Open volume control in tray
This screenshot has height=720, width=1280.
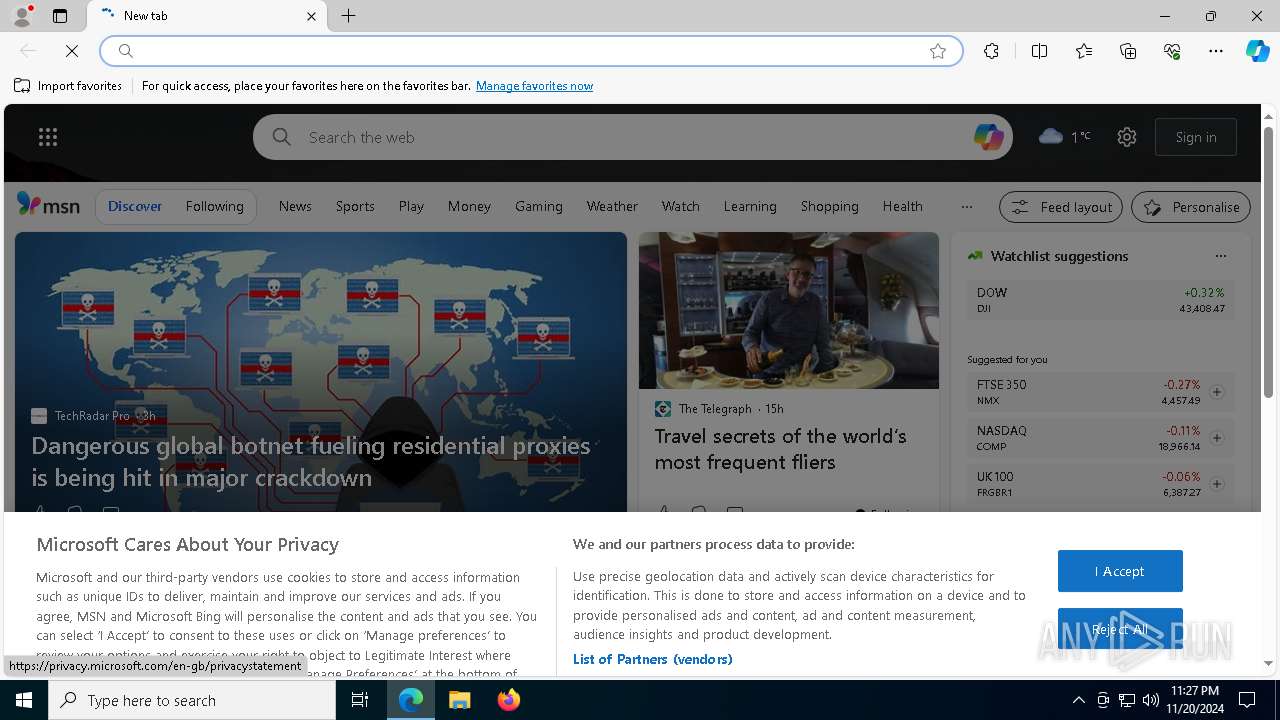click(x=1150, y=700)
